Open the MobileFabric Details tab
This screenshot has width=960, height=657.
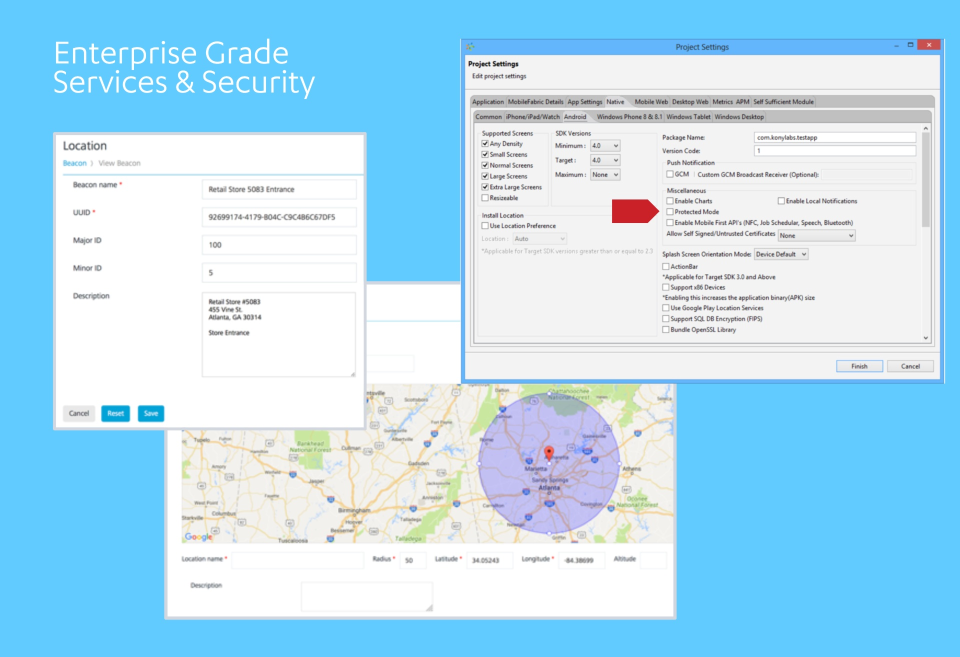tap(535, 102)
